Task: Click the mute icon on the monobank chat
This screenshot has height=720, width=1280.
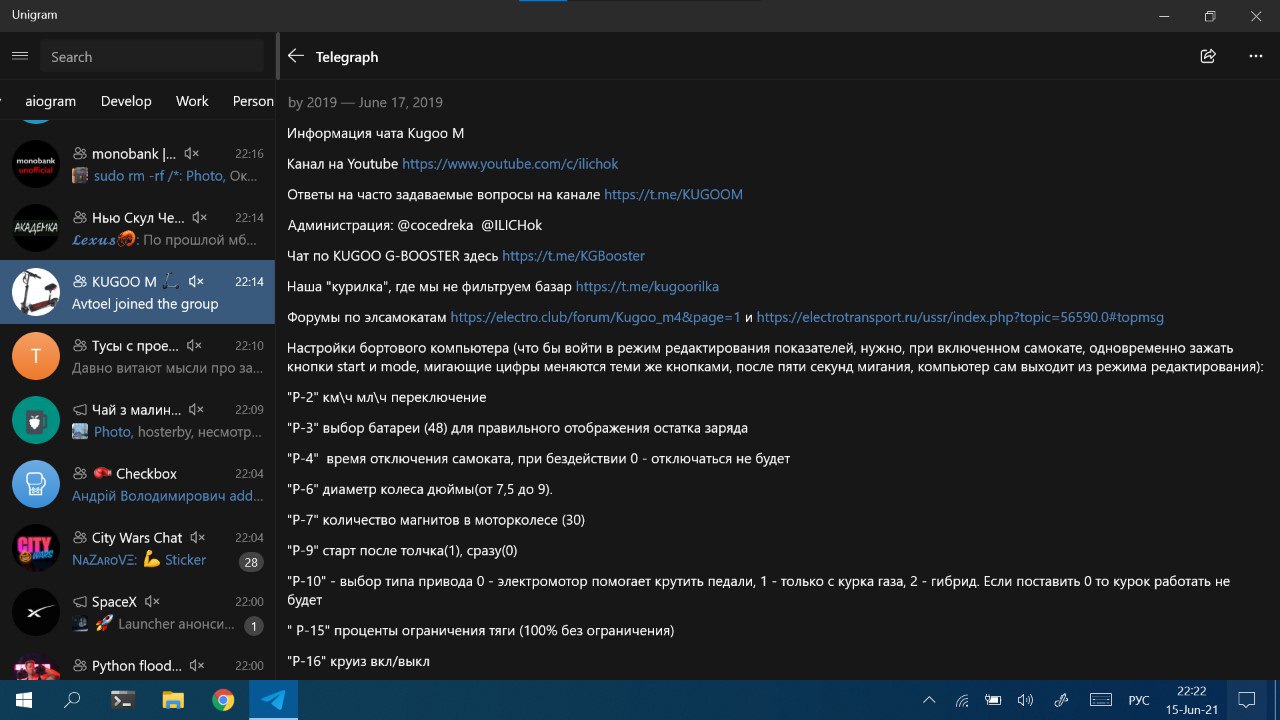Action: 192,153
